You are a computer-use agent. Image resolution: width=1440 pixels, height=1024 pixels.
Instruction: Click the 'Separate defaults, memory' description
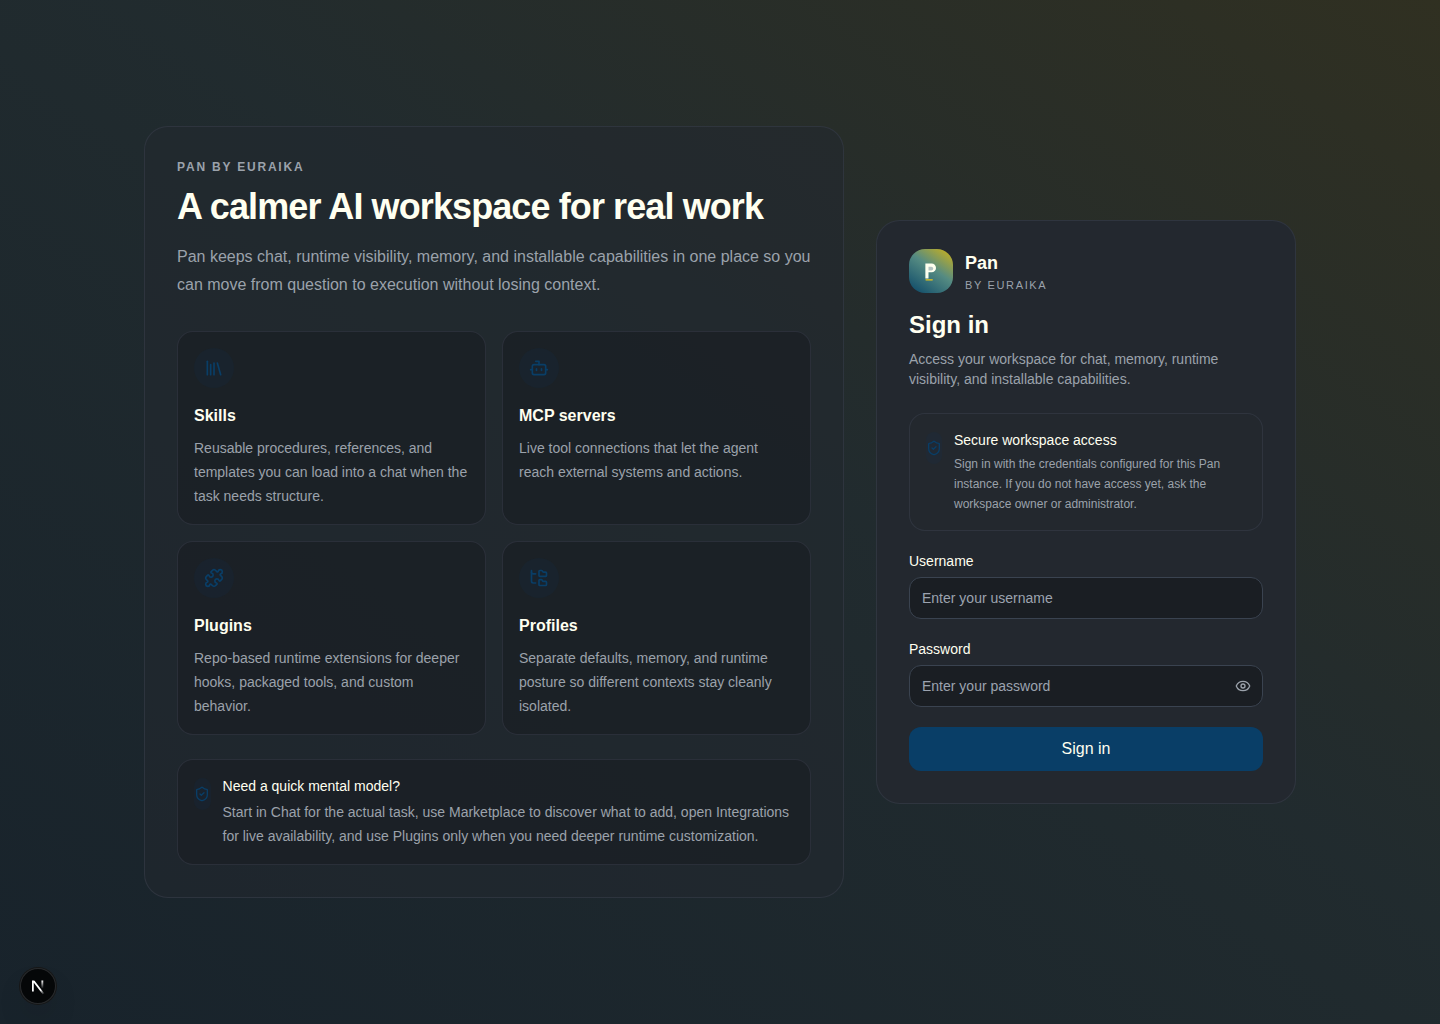(x=645, y=682)
